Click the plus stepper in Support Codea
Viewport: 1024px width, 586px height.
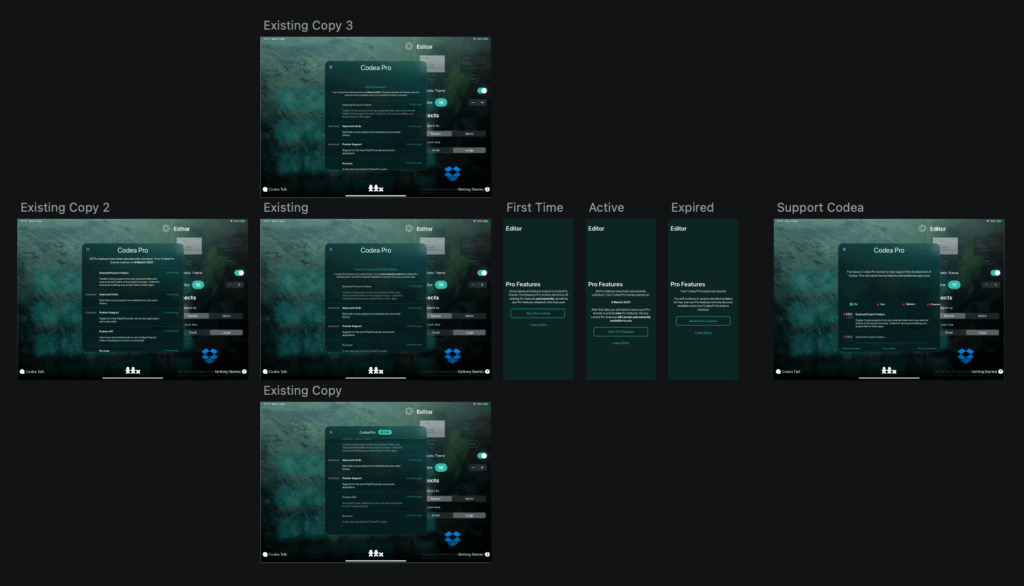tap(995, 285)
